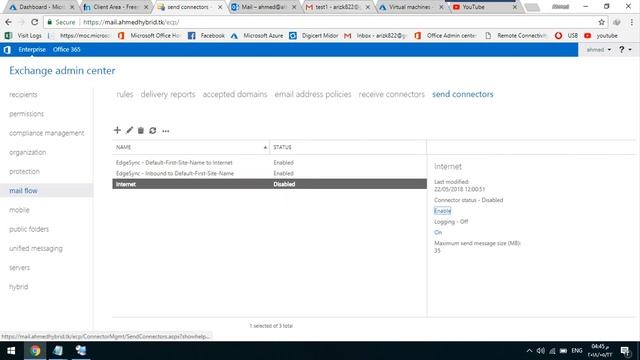
Task: Go to permissions in left navigation
Action: (27, 113)
